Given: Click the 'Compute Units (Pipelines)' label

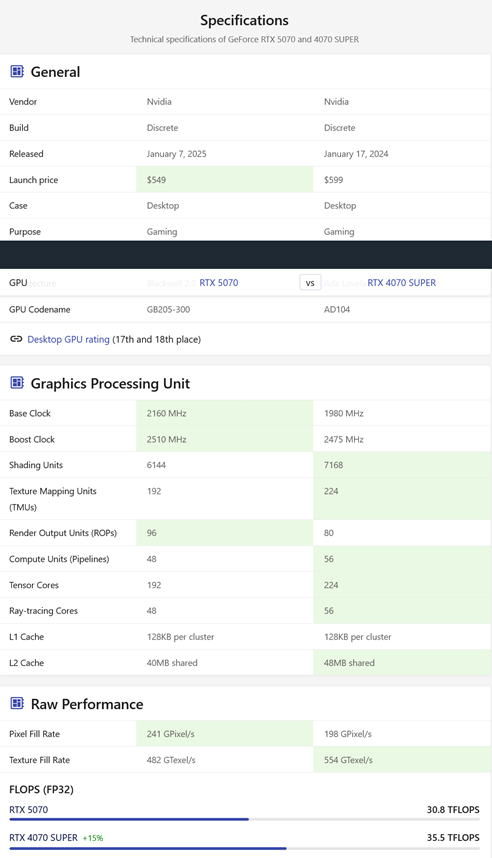Looking at the screenshot, I should [x=59, y=559].
